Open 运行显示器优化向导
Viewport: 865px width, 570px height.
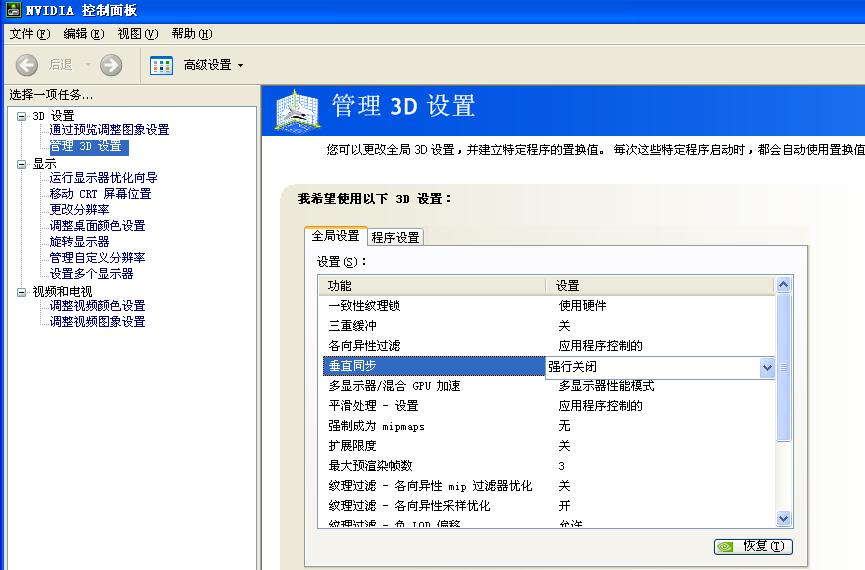click(104, 178)
